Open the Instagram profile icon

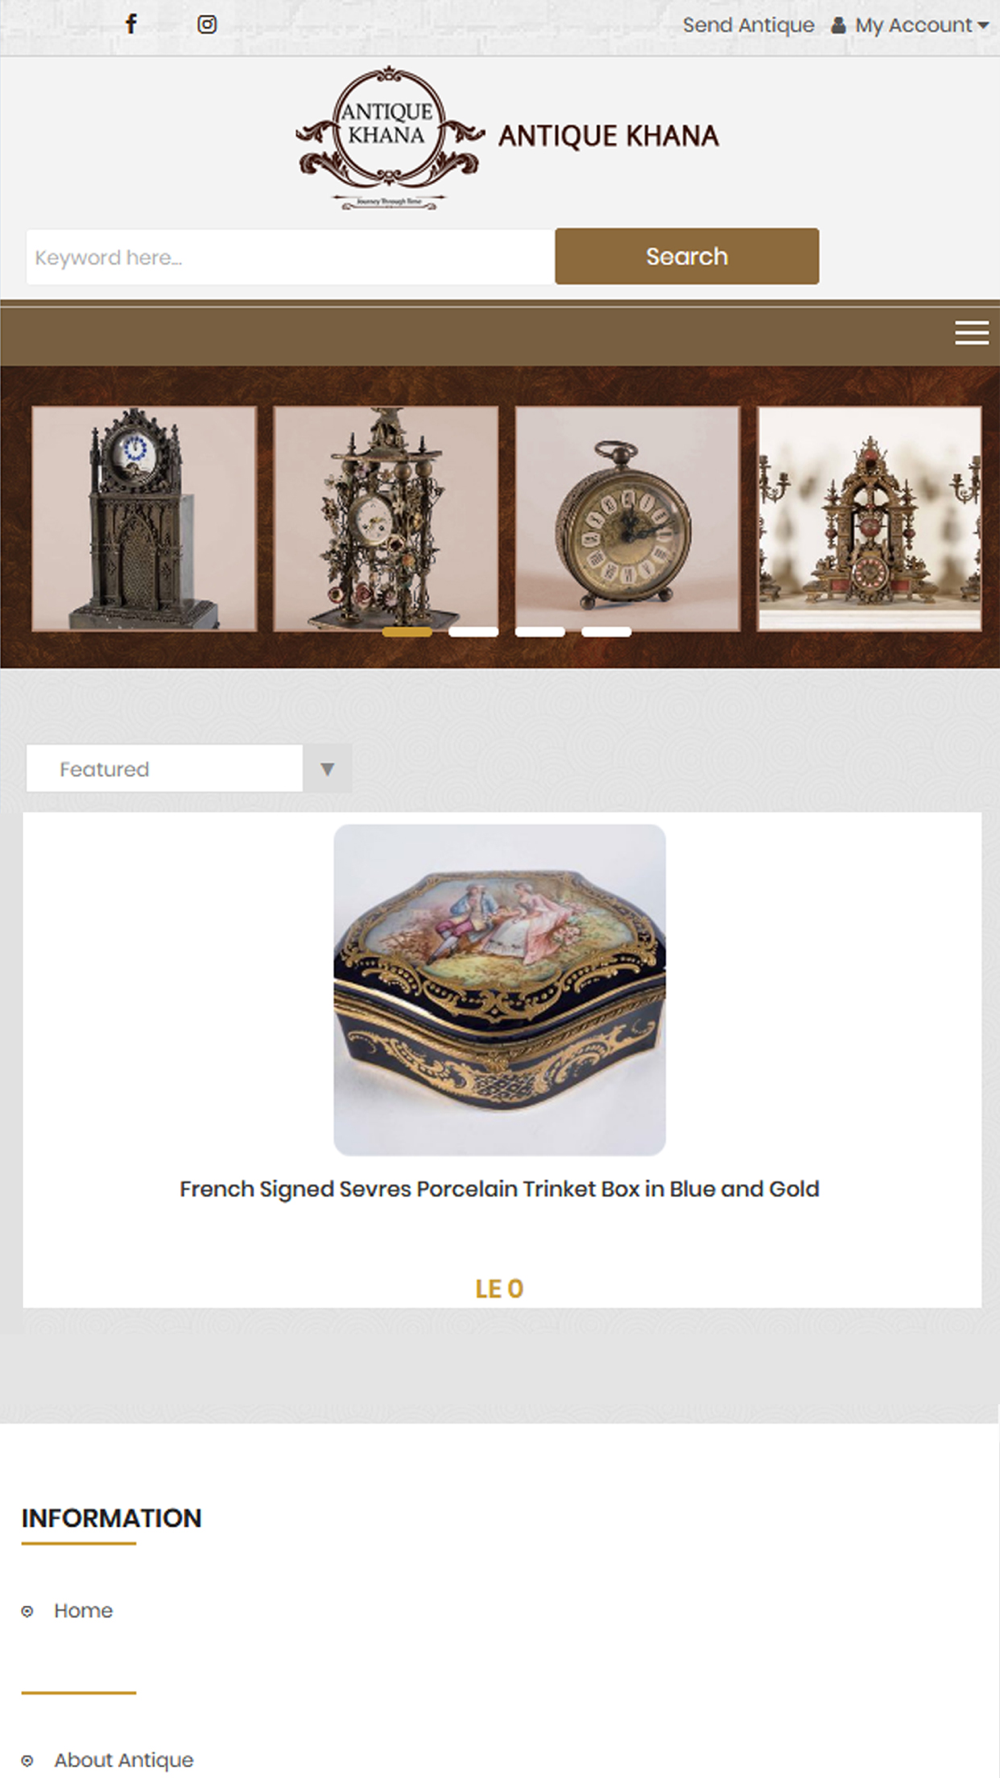[207, 24]
